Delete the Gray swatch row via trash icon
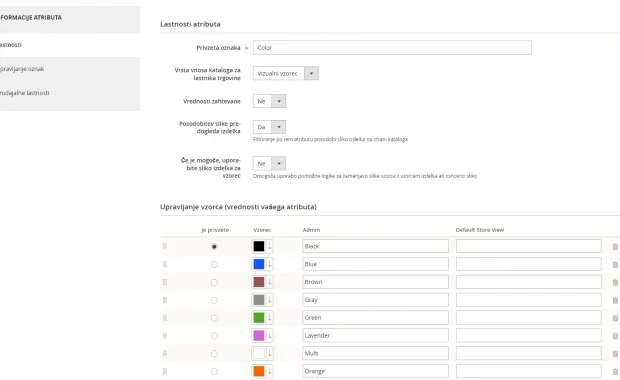Viewport: 620px width, 380px height. click(615, 300)
